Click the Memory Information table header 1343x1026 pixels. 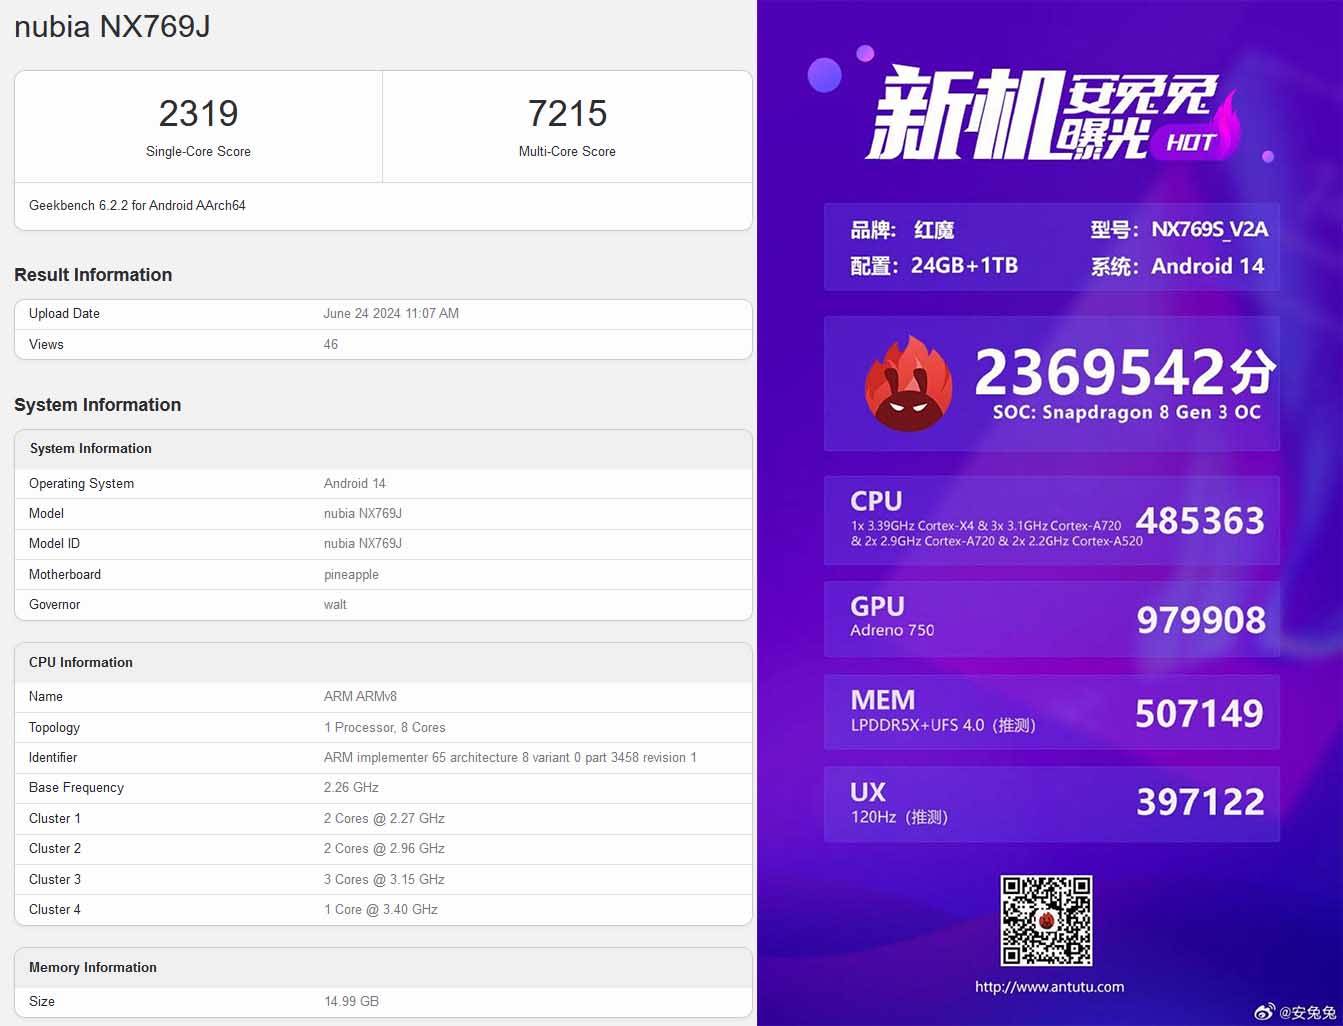pos(93,968)
